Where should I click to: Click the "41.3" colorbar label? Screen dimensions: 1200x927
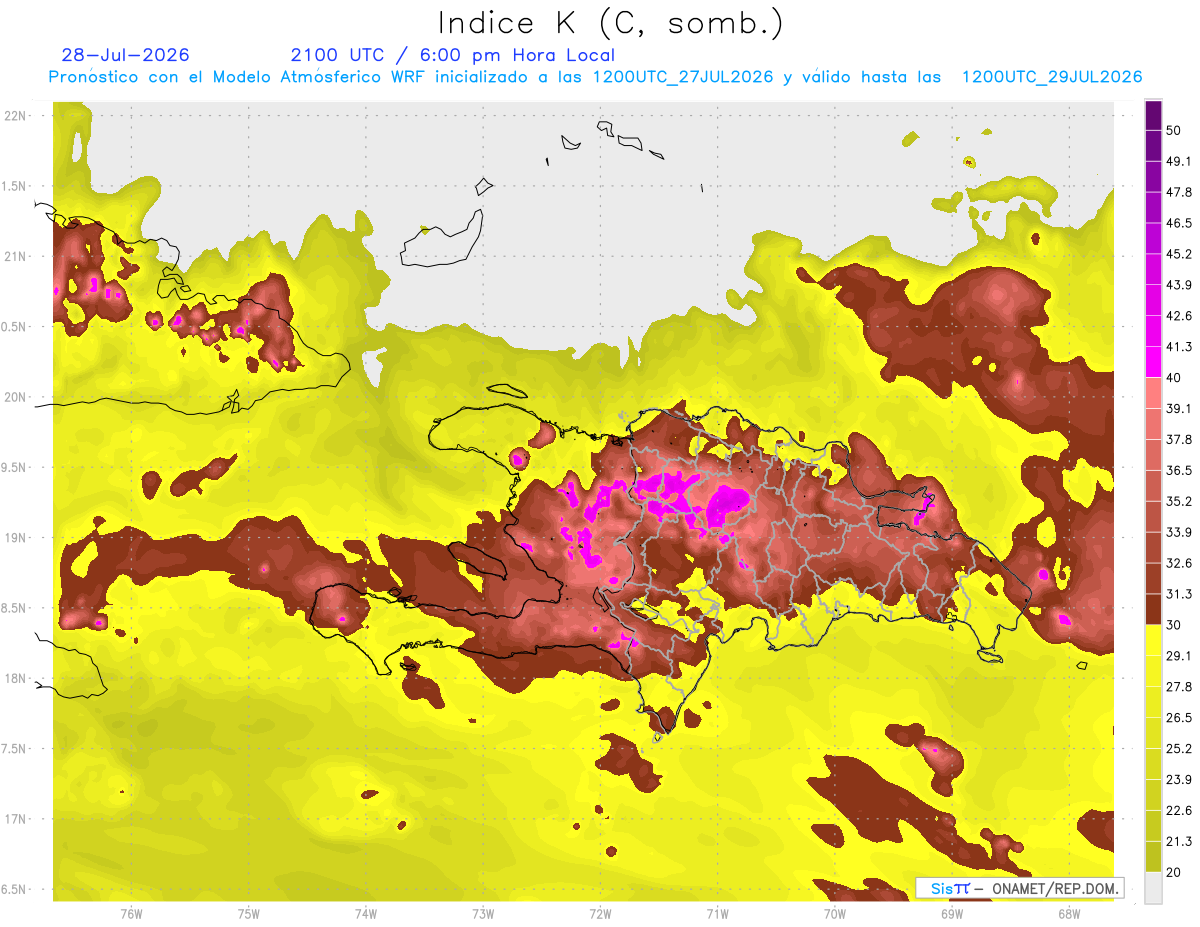coord(1180,347)
